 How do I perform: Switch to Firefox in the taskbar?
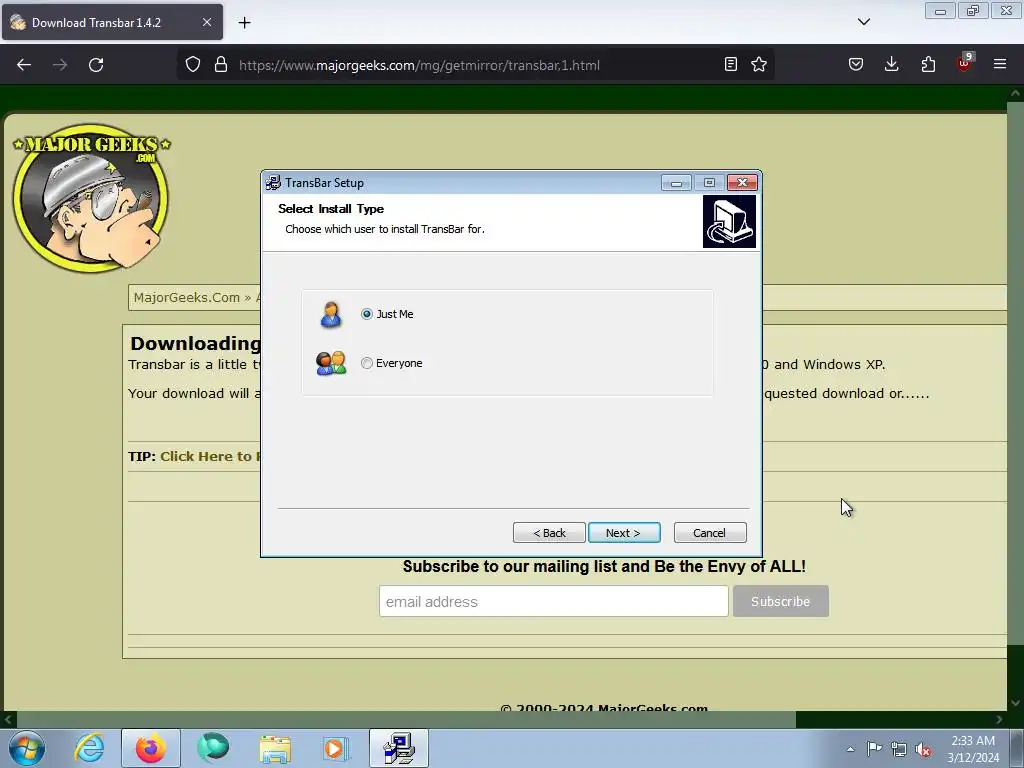coord(151,748)
